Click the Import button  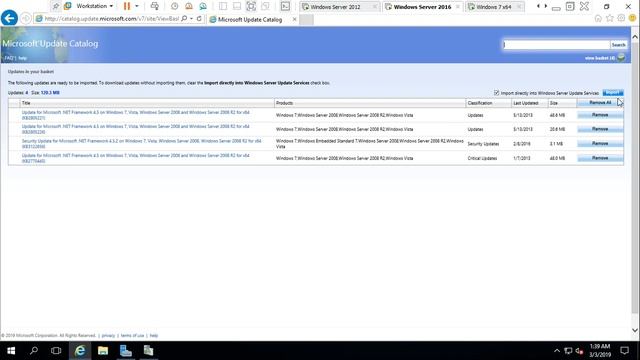(x=613, y=93)
